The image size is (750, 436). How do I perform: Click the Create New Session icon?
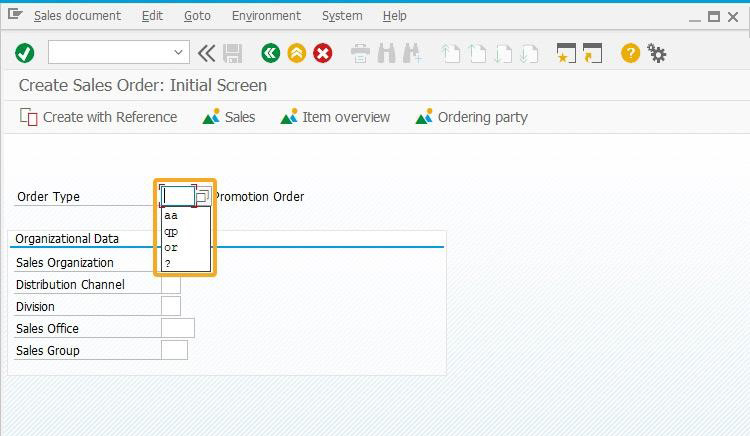point(566,53)
